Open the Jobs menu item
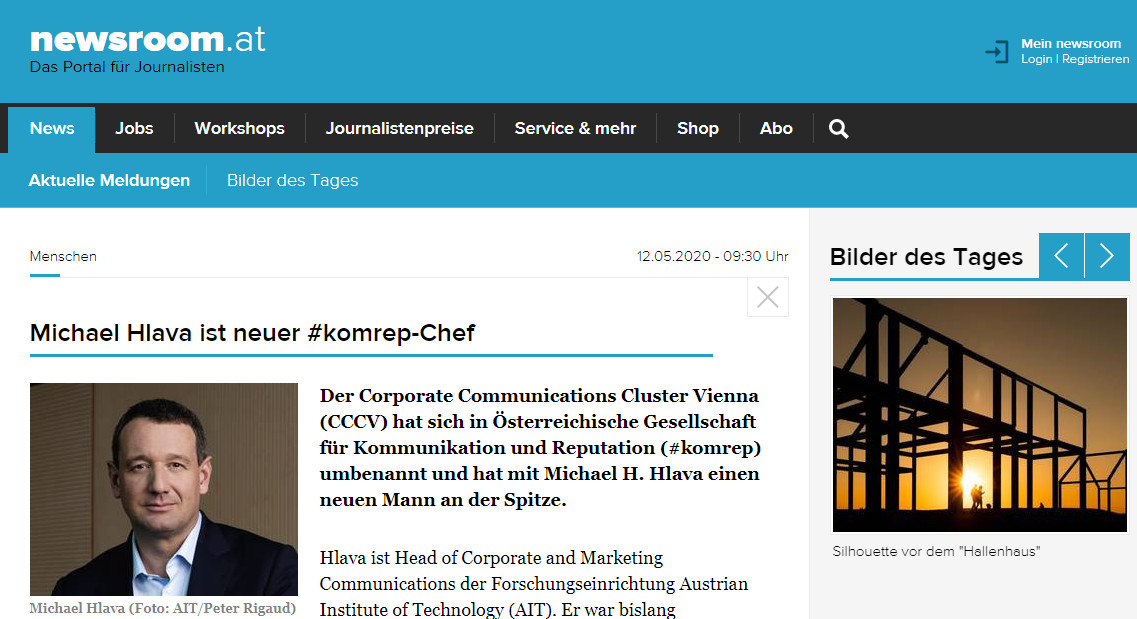The image size is (1137, 619). (134, 128)
